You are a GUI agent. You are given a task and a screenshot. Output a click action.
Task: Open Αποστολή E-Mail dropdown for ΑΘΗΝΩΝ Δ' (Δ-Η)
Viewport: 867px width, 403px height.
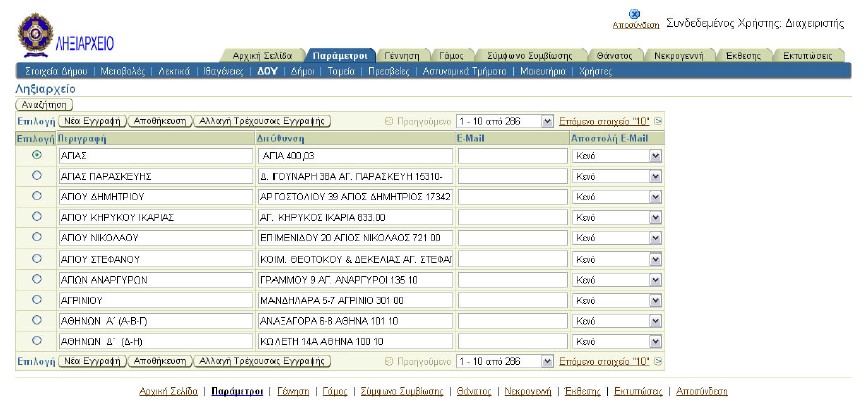click(617, 342)
